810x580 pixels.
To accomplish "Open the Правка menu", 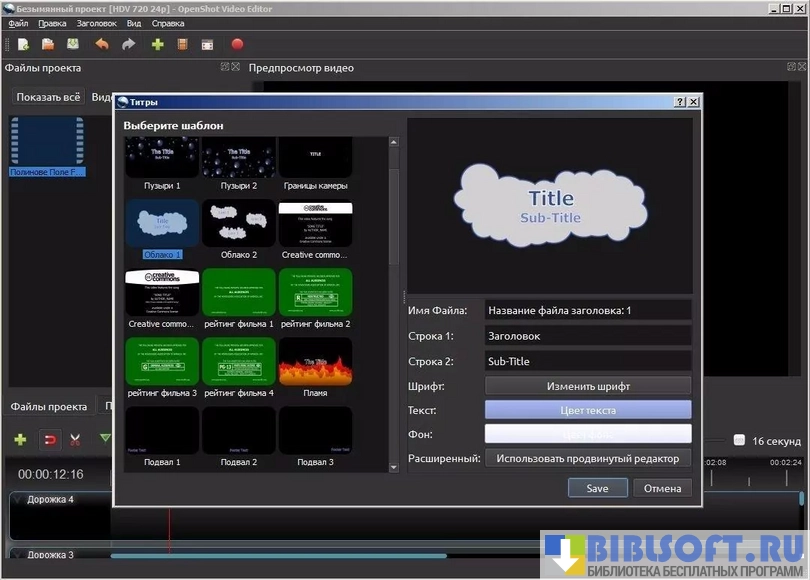I will point(52,22).
